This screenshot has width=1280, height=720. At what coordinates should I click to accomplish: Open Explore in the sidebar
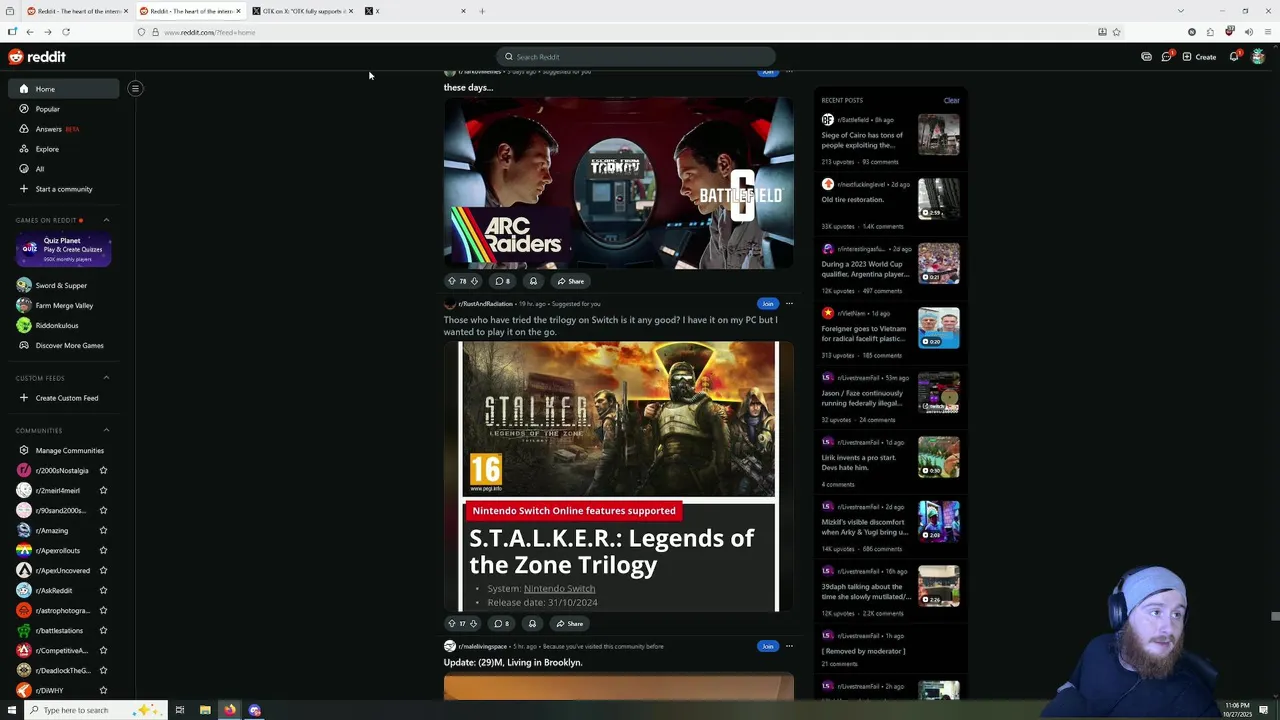click(47, 149)
